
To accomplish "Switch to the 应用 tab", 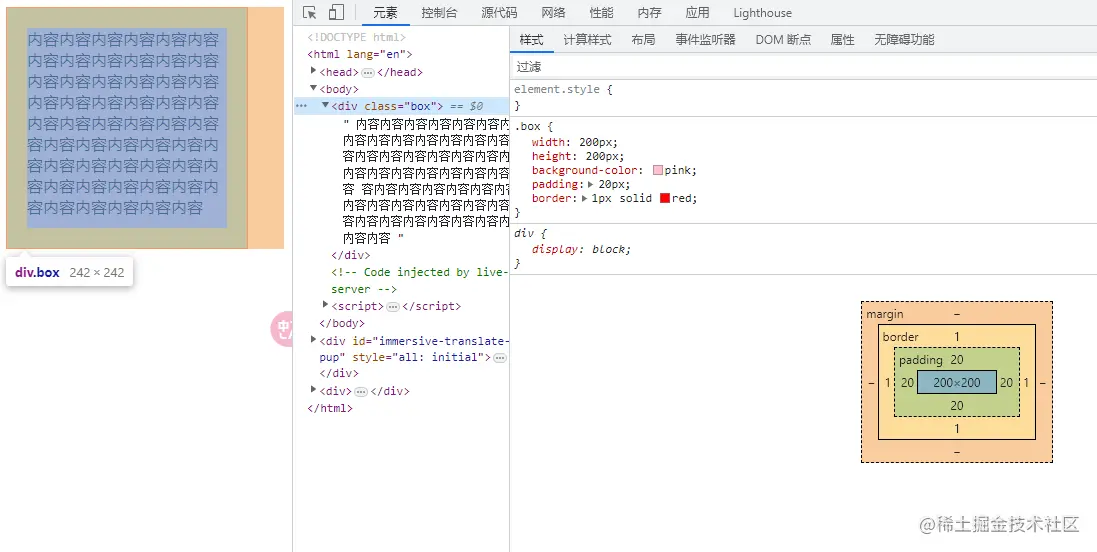I will 698,13.
